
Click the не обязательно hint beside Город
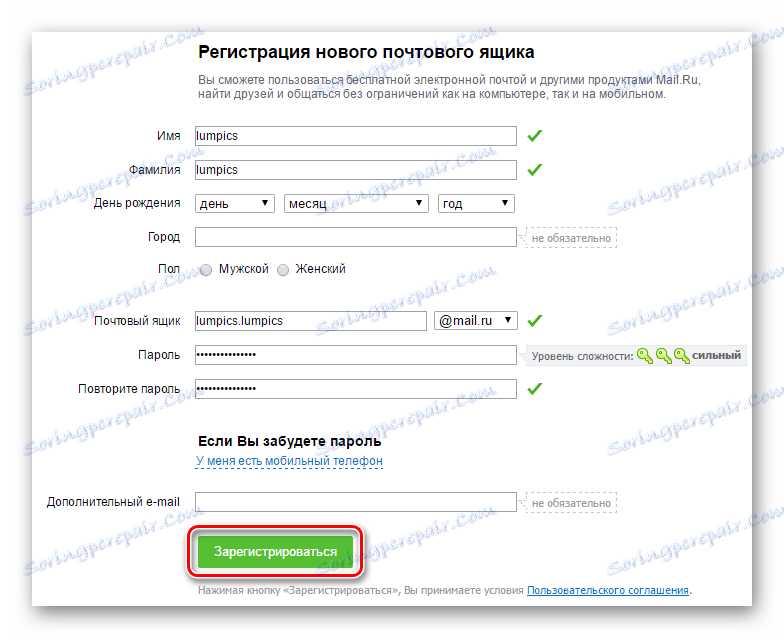click(x=571, y=238)
